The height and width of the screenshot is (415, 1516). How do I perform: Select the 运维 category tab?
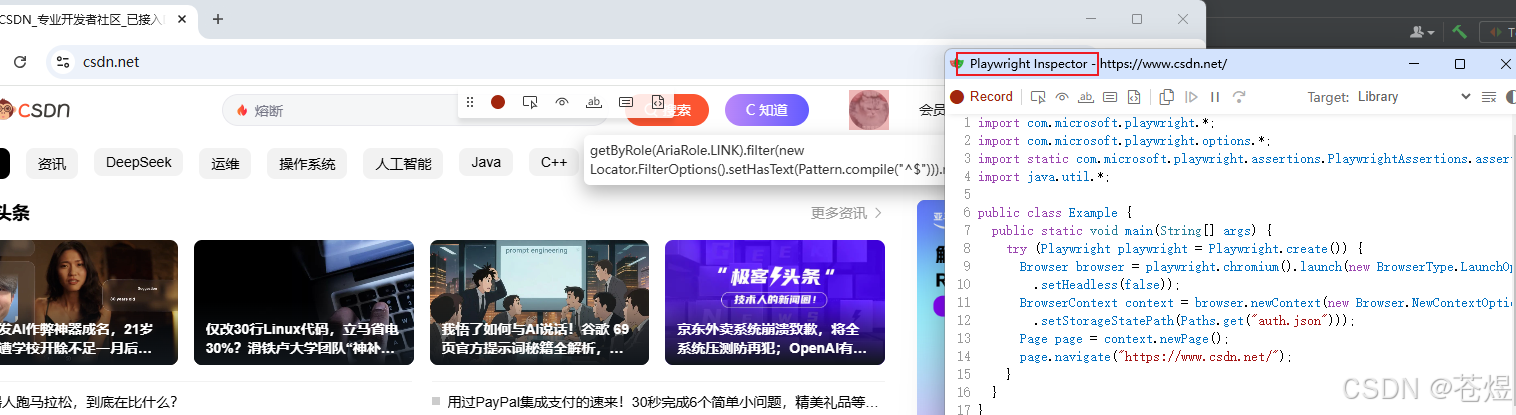225,163
